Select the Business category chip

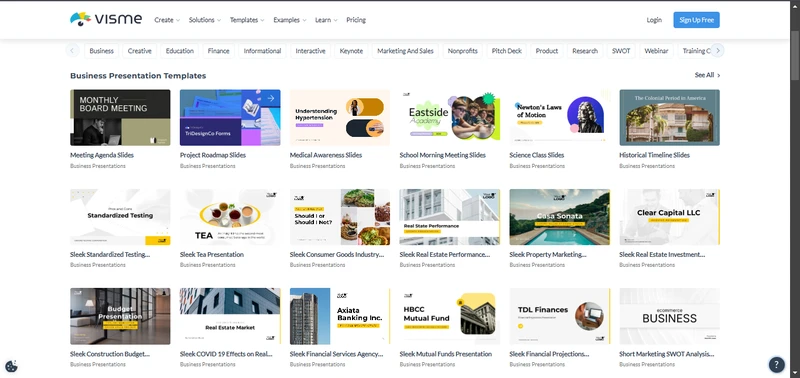pos(102,51)
